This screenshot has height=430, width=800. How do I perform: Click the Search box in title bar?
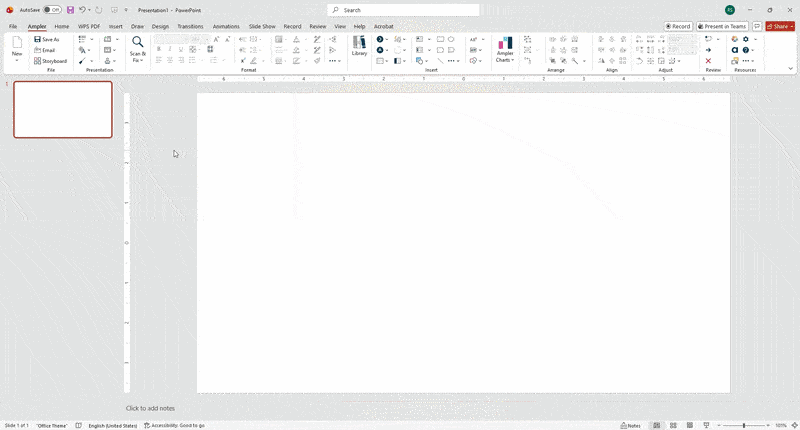403,10
